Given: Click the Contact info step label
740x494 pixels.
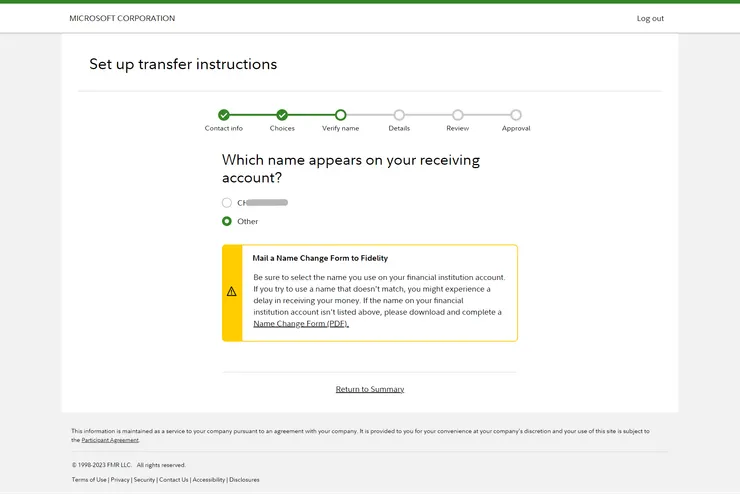Looking at the screenshot, I should coord(224,128).
